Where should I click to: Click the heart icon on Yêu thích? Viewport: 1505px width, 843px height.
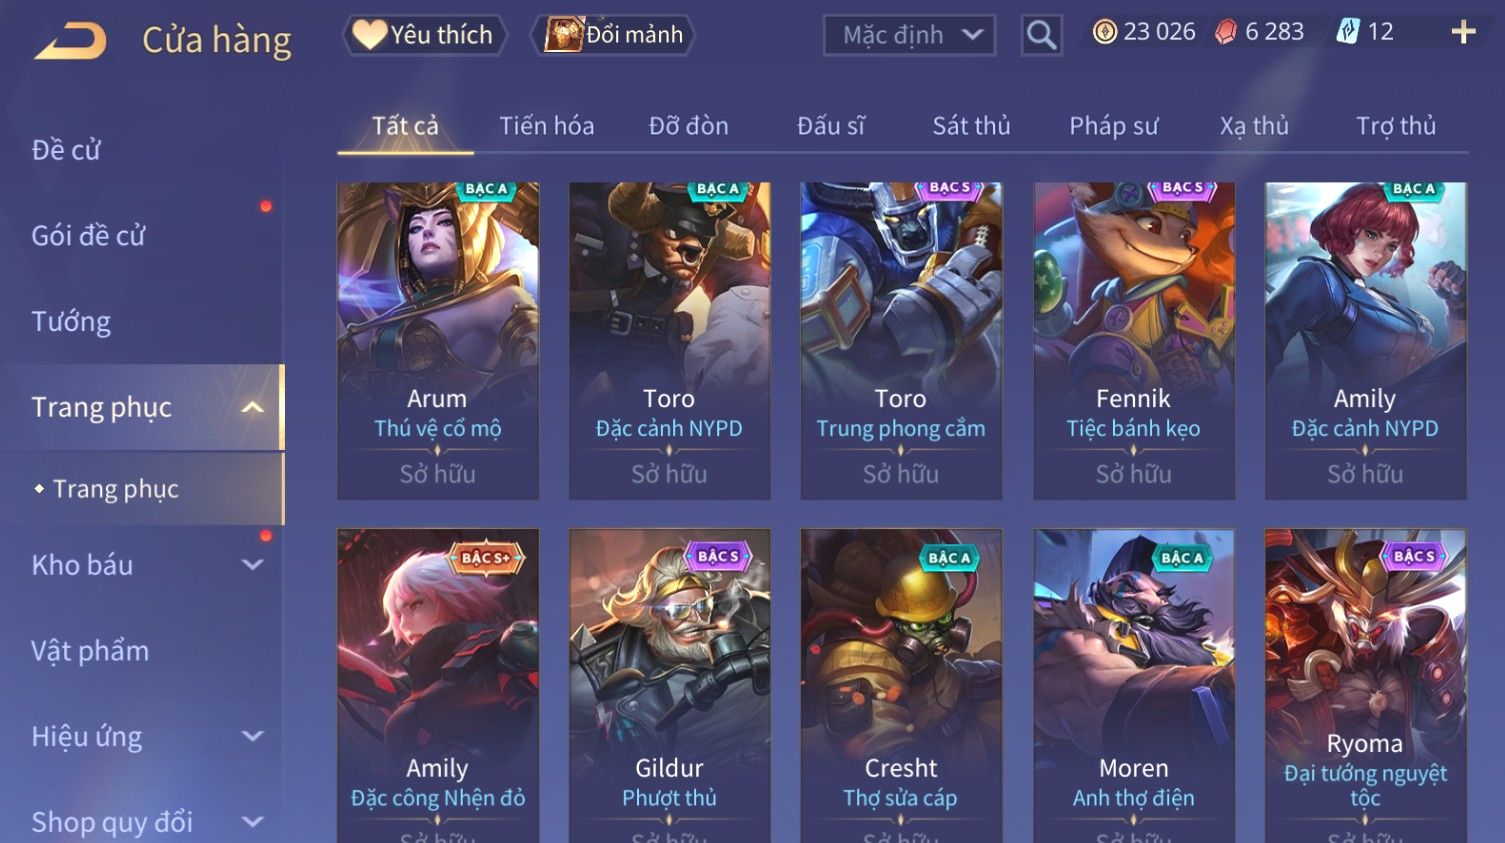(369, 35)
